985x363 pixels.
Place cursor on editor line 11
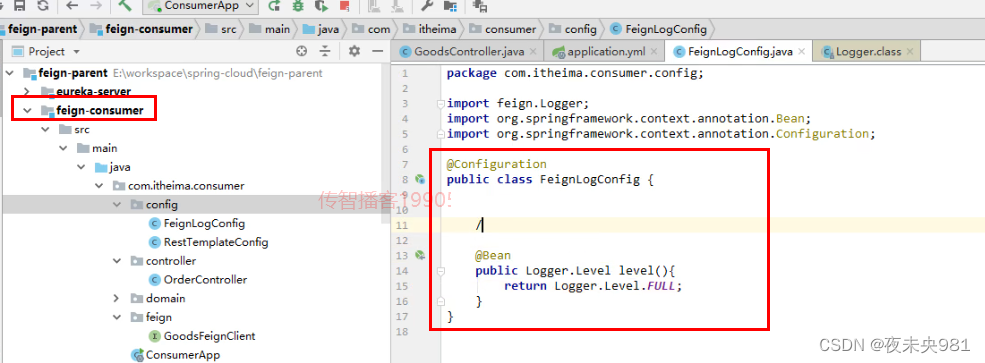click(x=687, y=225)
